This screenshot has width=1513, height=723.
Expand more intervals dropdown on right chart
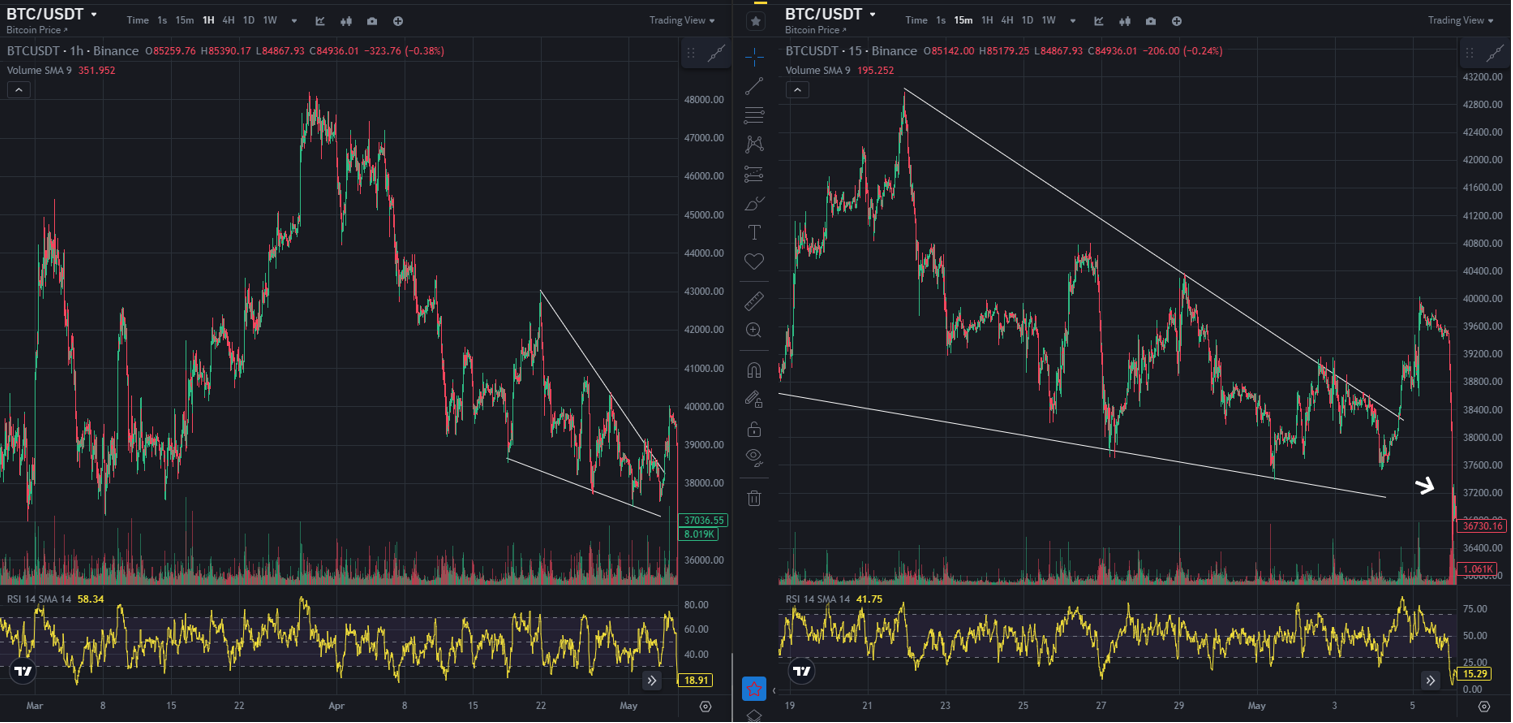coord(1073,21)
